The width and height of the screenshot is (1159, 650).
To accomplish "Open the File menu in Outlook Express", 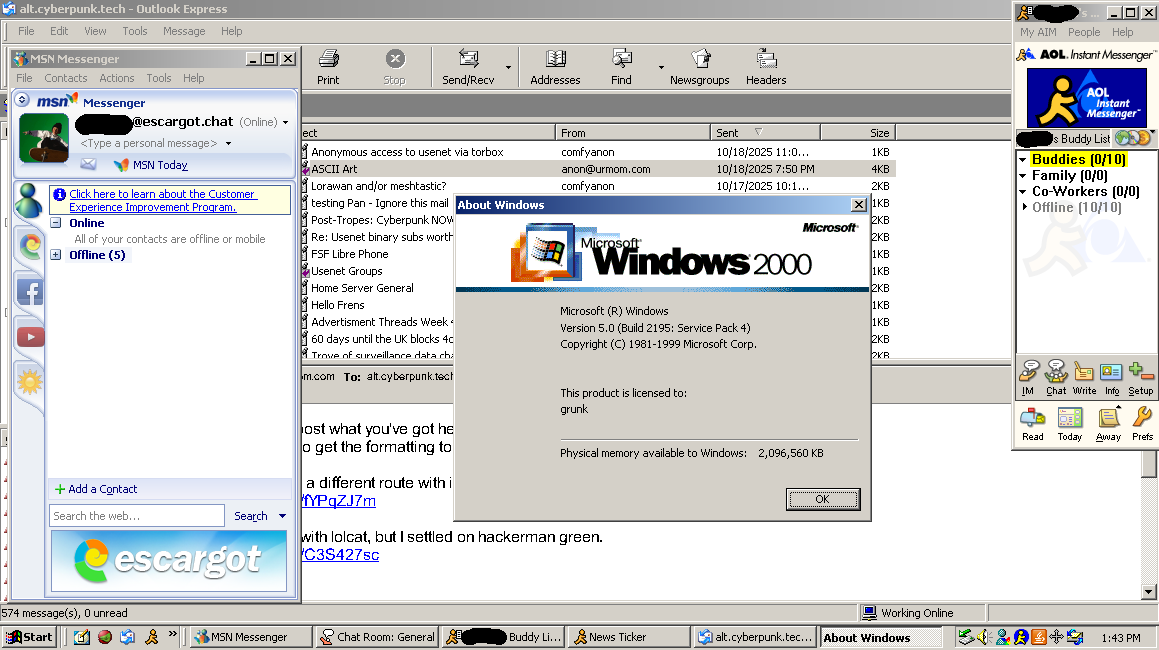I will click(x=26, y=31).
